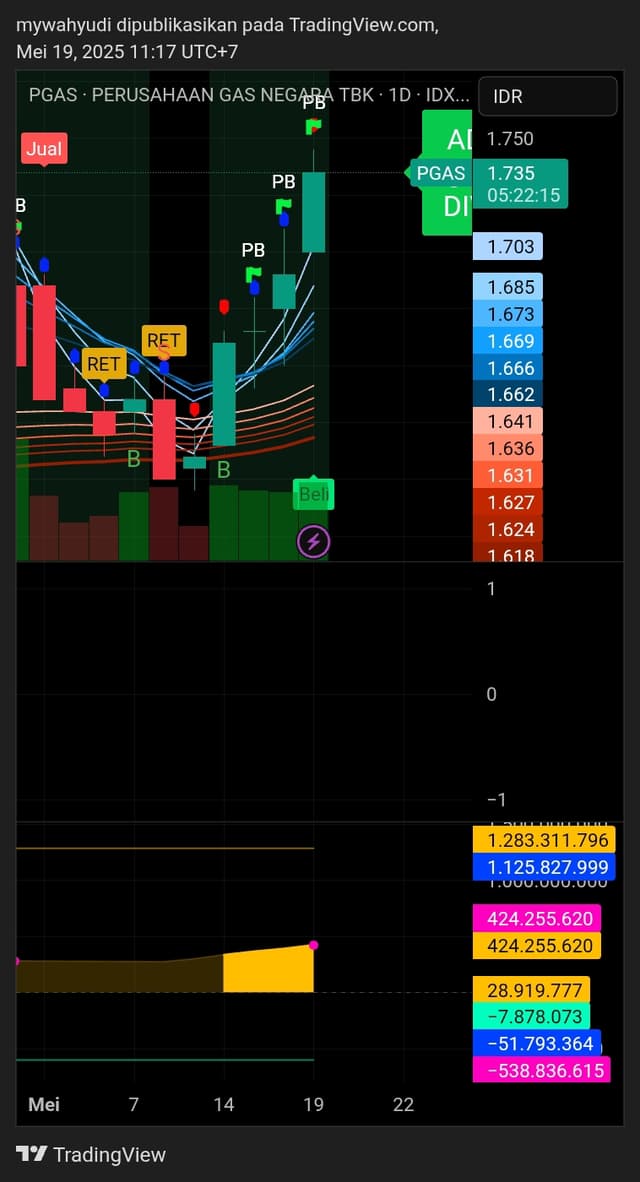Image resolution: width=640 pixels, height=1182 pixels.
Task: Click the green AD/DI panel
Action: click(447, 173)
